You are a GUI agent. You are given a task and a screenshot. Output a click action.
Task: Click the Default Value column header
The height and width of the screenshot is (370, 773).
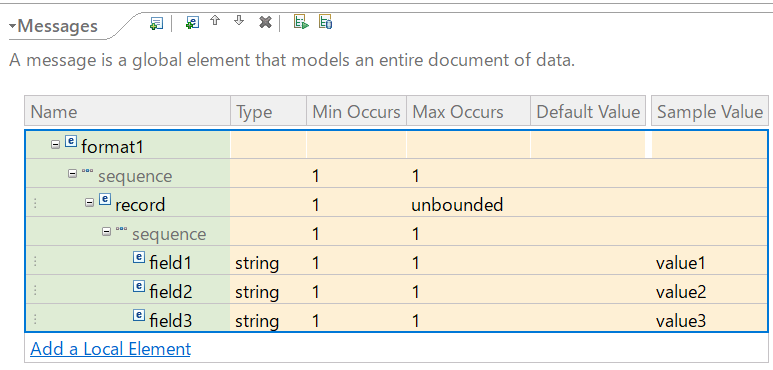pyautogui.click(x=588, y=112)
